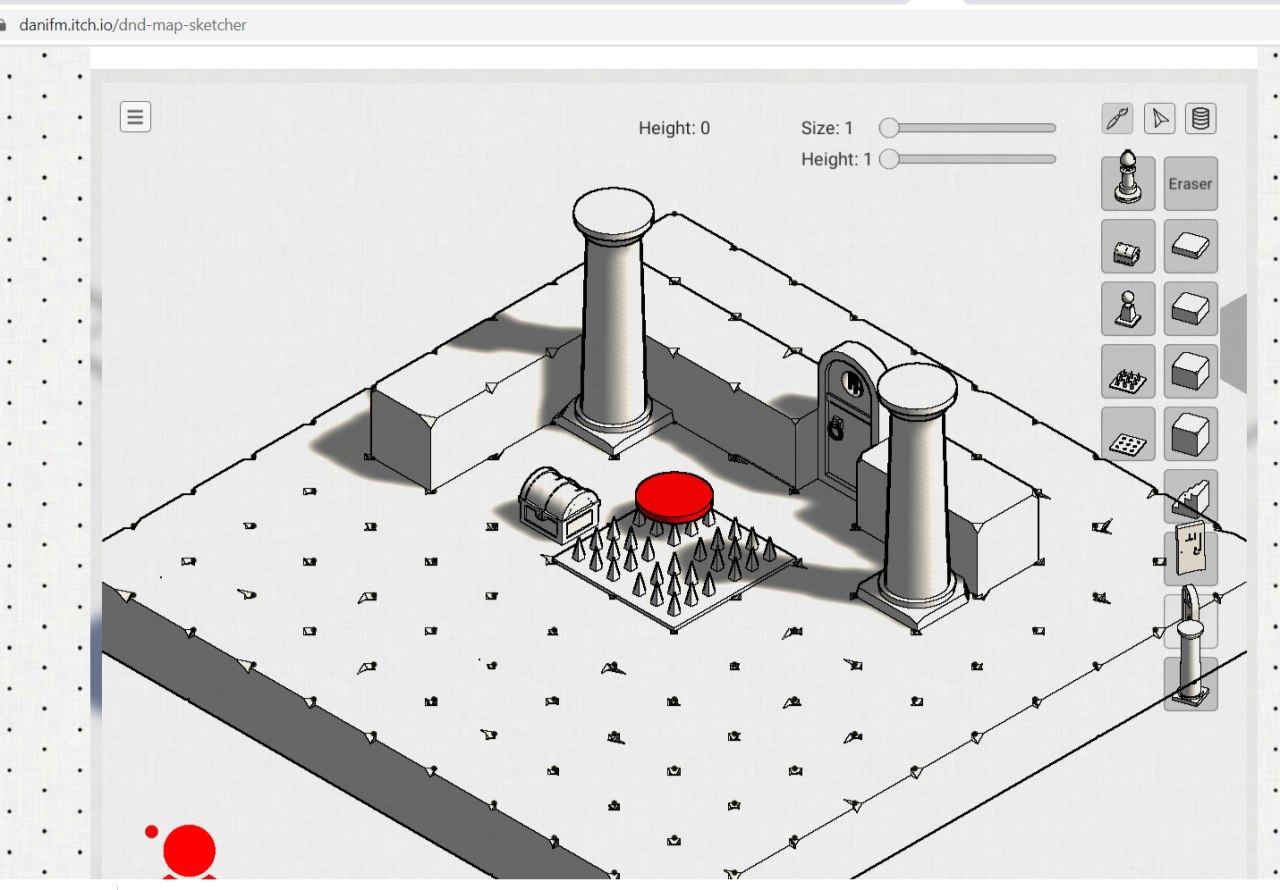Screen dimensions: 1280x890
Task: Pick the flat grate tile
Action: (x=1128, y=433)
